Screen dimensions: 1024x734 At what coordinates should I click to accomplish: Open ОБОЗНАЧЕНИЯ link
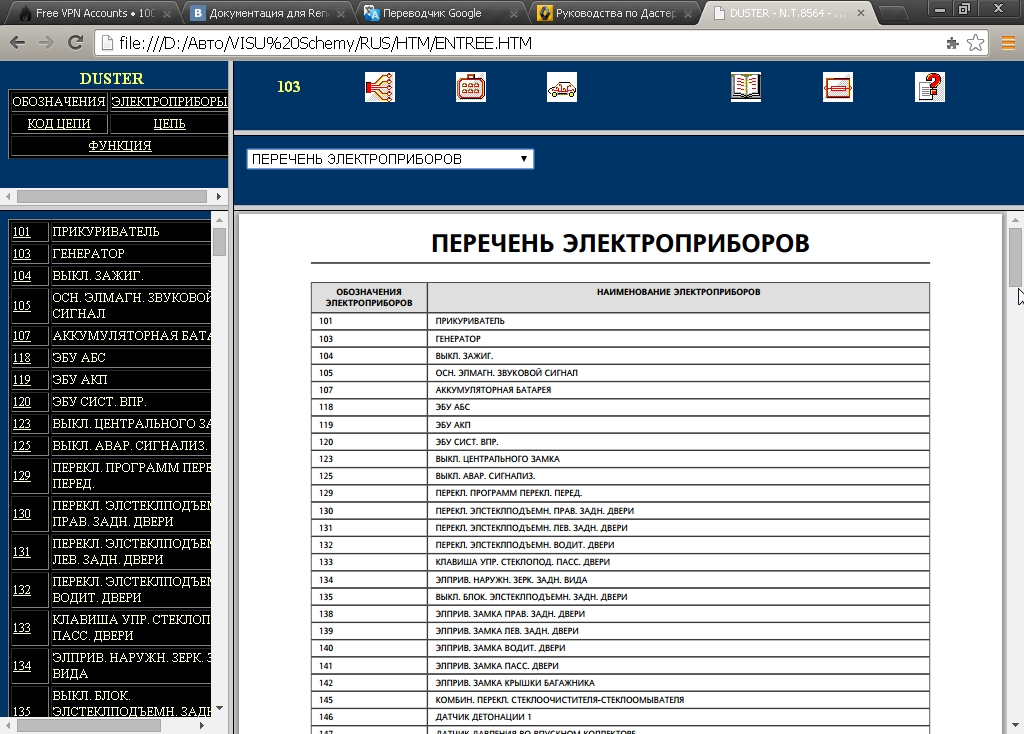coord(59,102)
